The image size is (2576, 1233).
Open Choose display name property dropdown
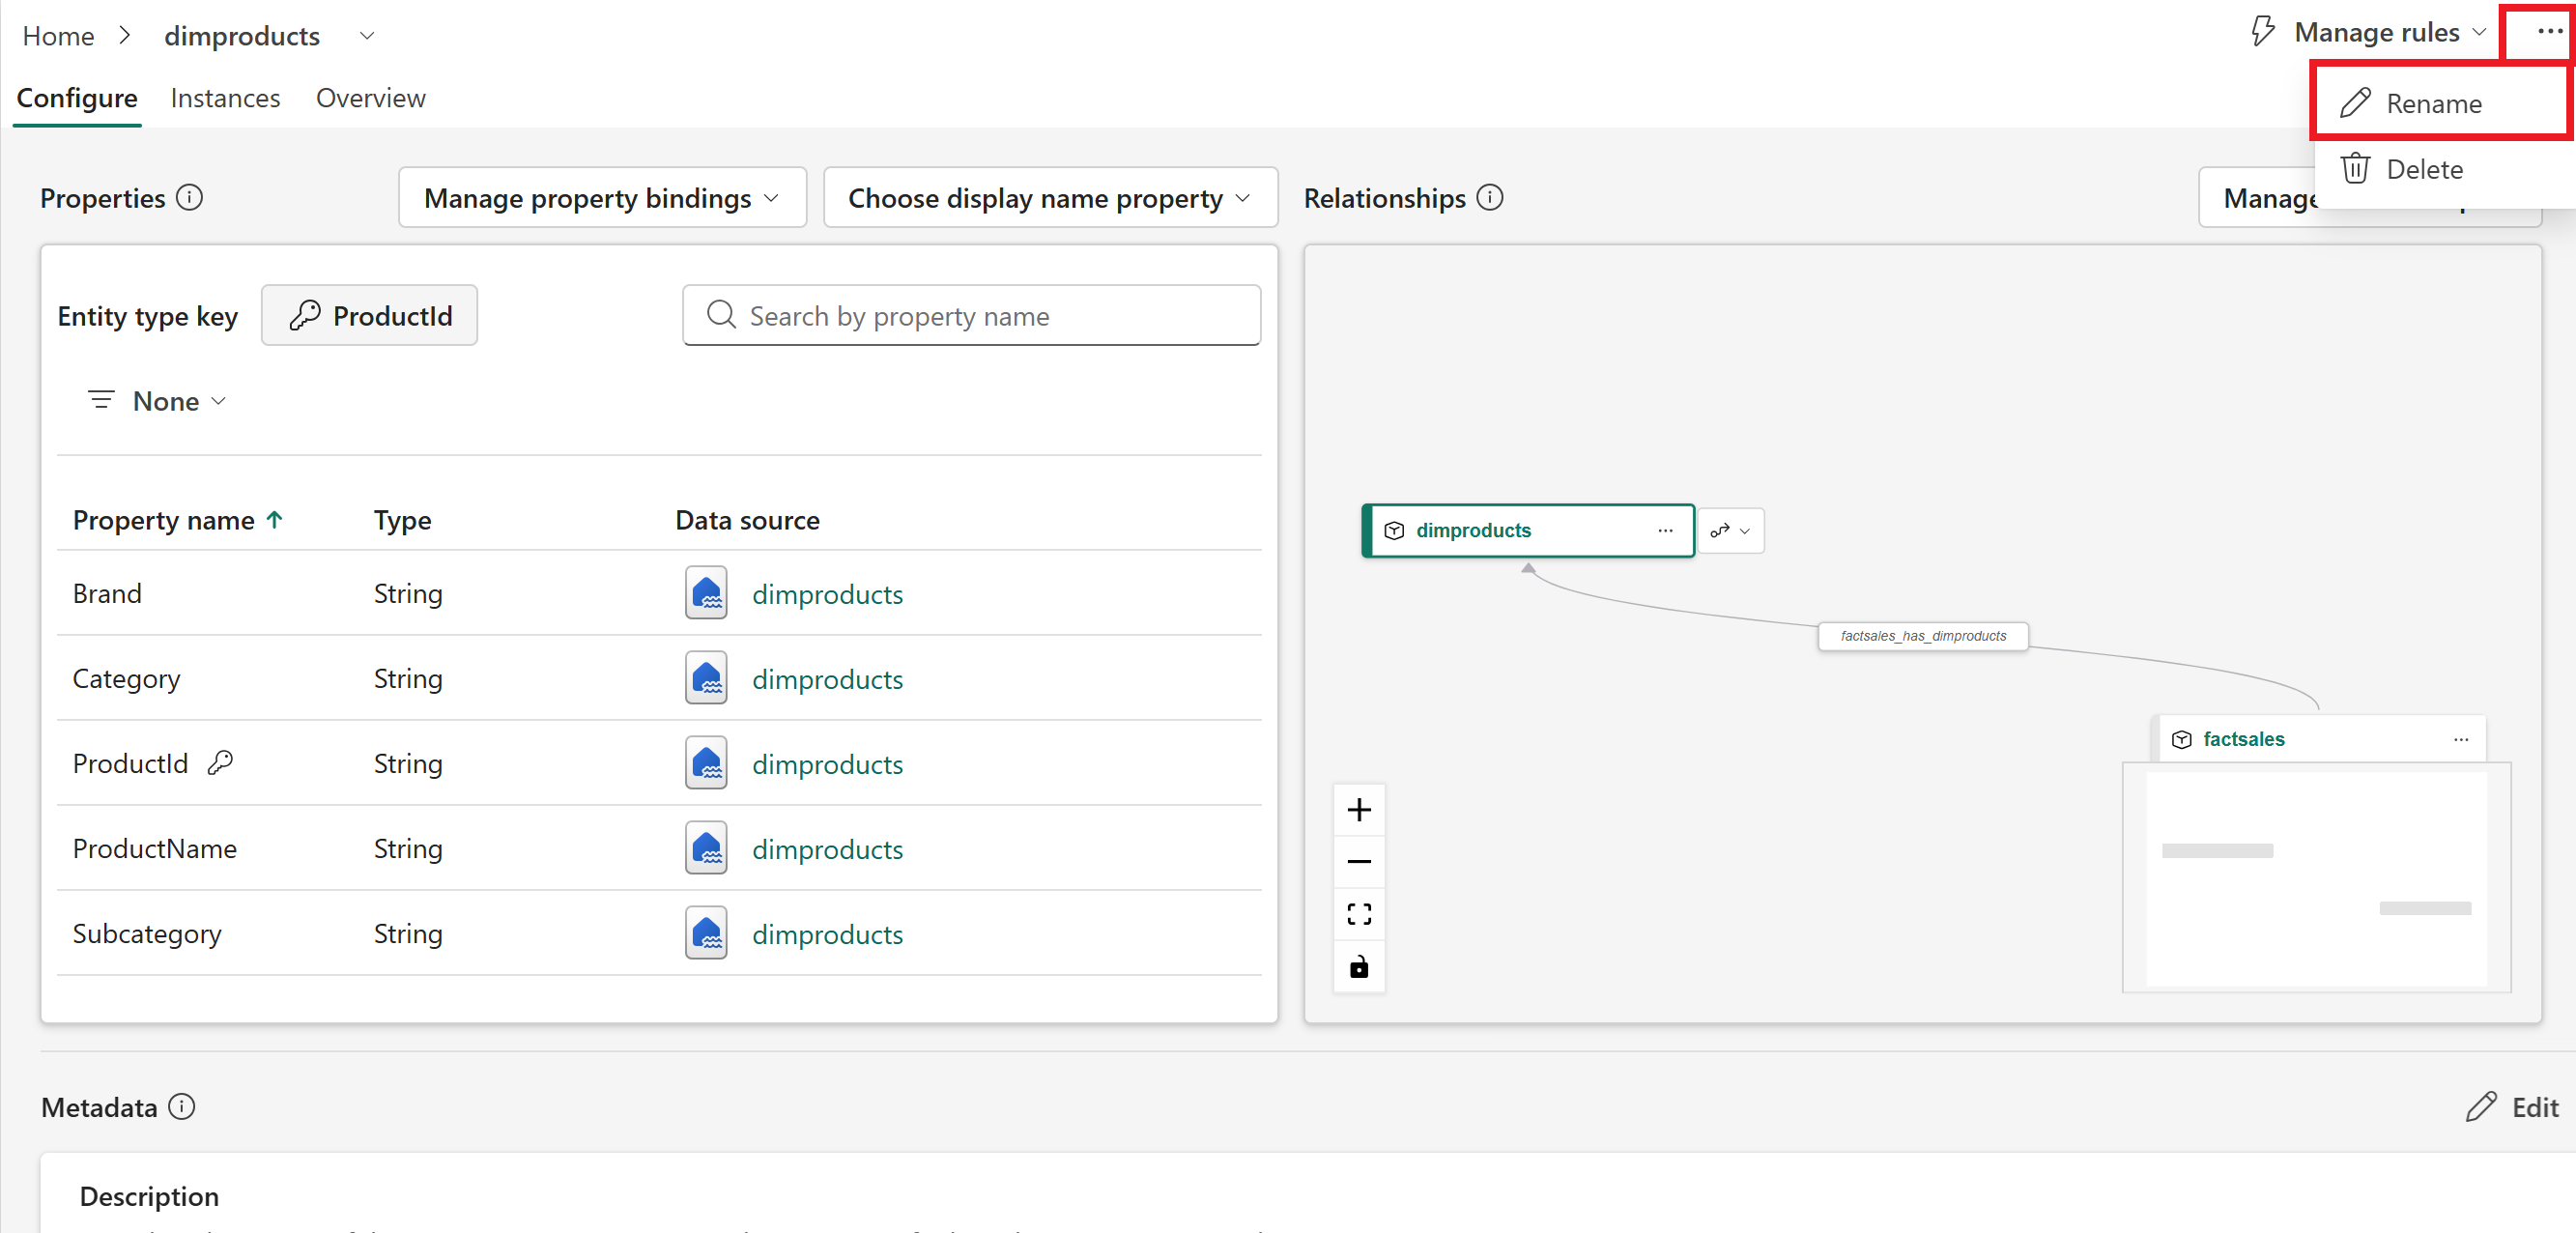point(1050,198)
